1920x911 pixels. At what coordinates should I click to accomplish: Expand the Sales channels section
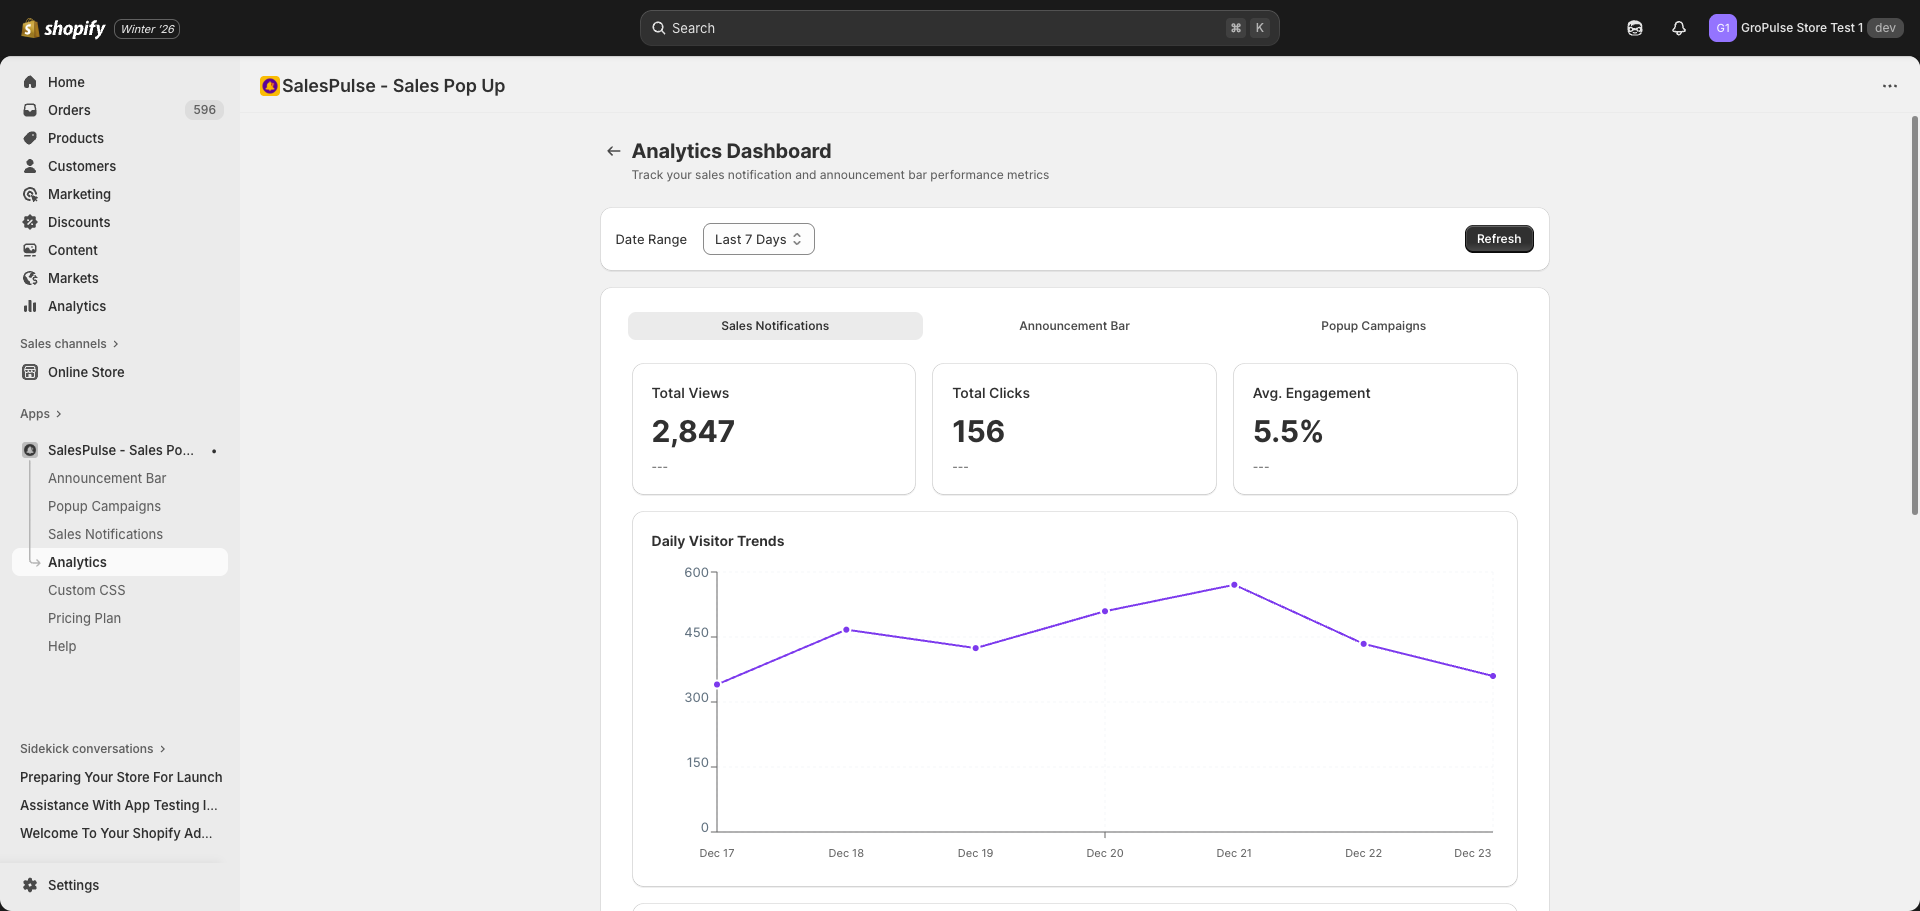pos(69,344)
